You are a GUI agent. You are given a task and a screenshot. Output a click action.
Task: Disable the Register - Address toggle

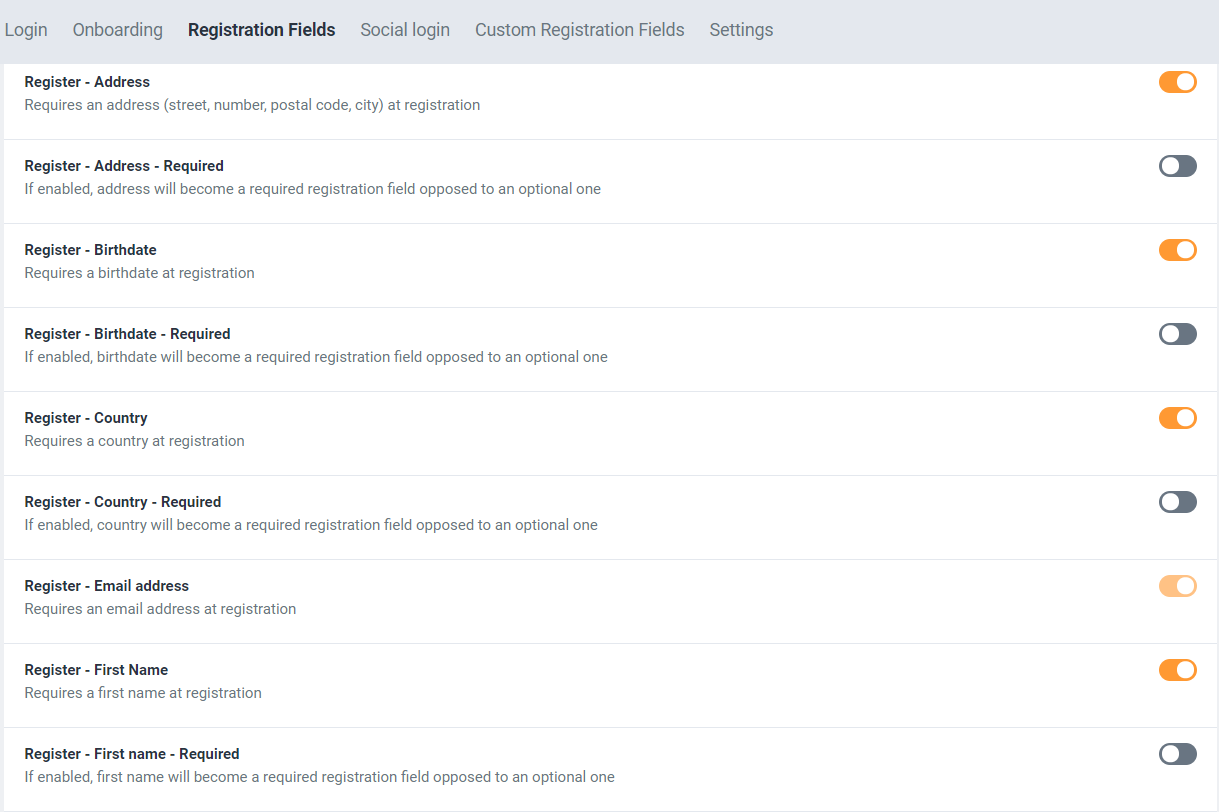[1177, 82]
